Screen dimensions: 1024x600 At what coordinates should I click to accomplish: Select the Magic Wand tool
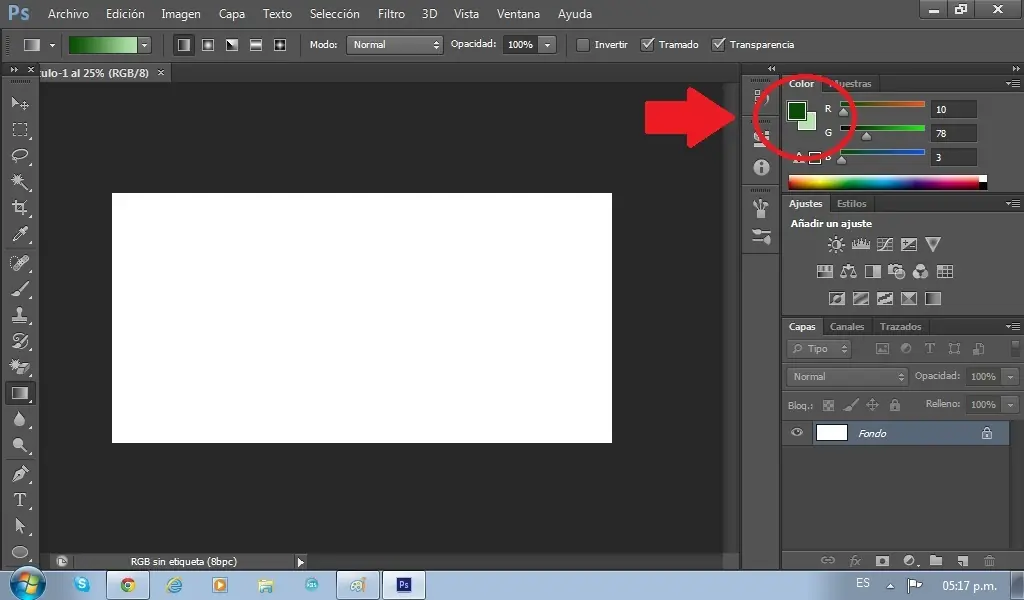20,181
